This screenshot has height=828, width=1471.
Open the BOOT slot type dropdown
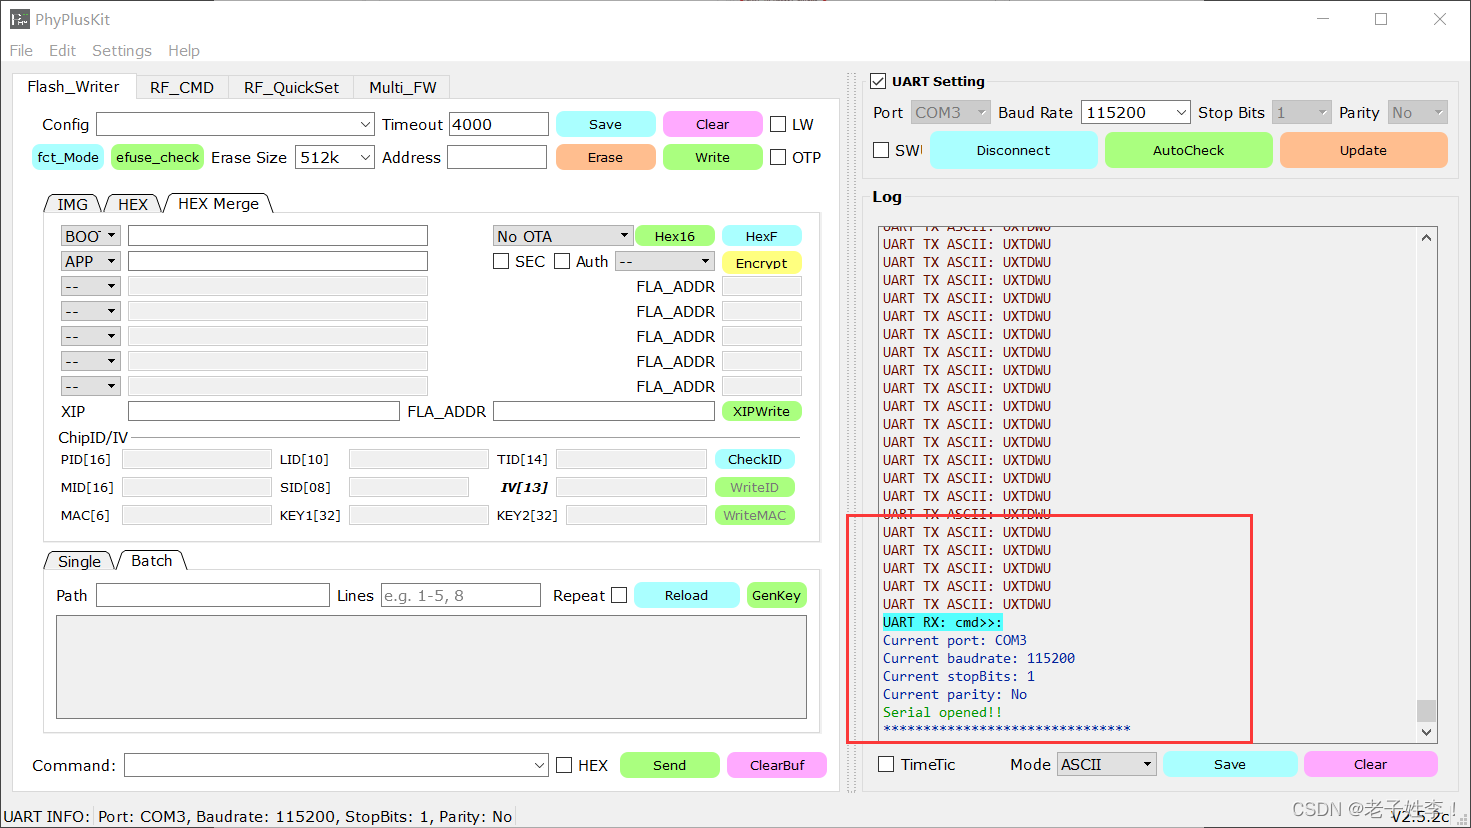[90, 236]
